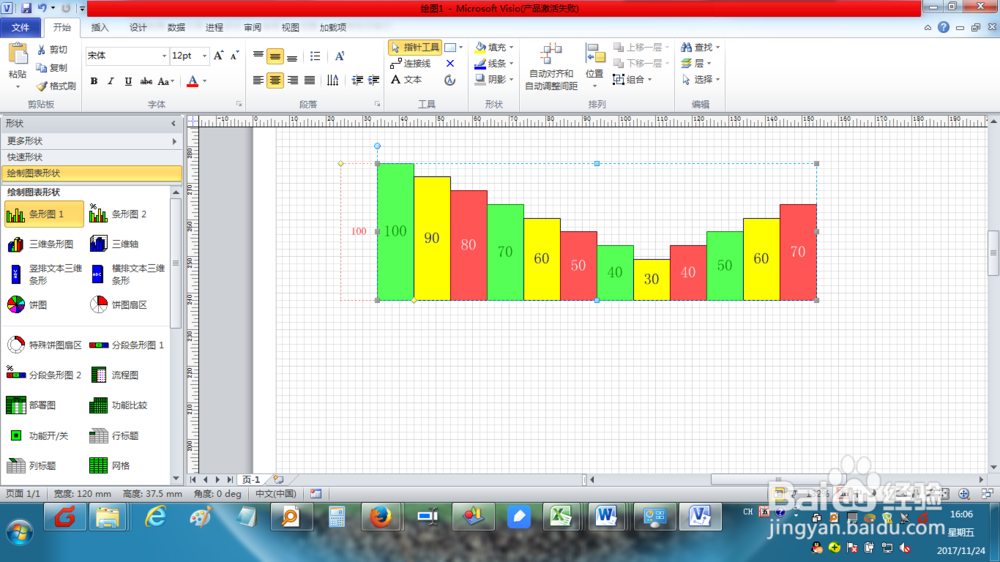The width and height of the screenshot is (1000, 562).
Task: Toggle Bold formatting
Action: (94, 81)
